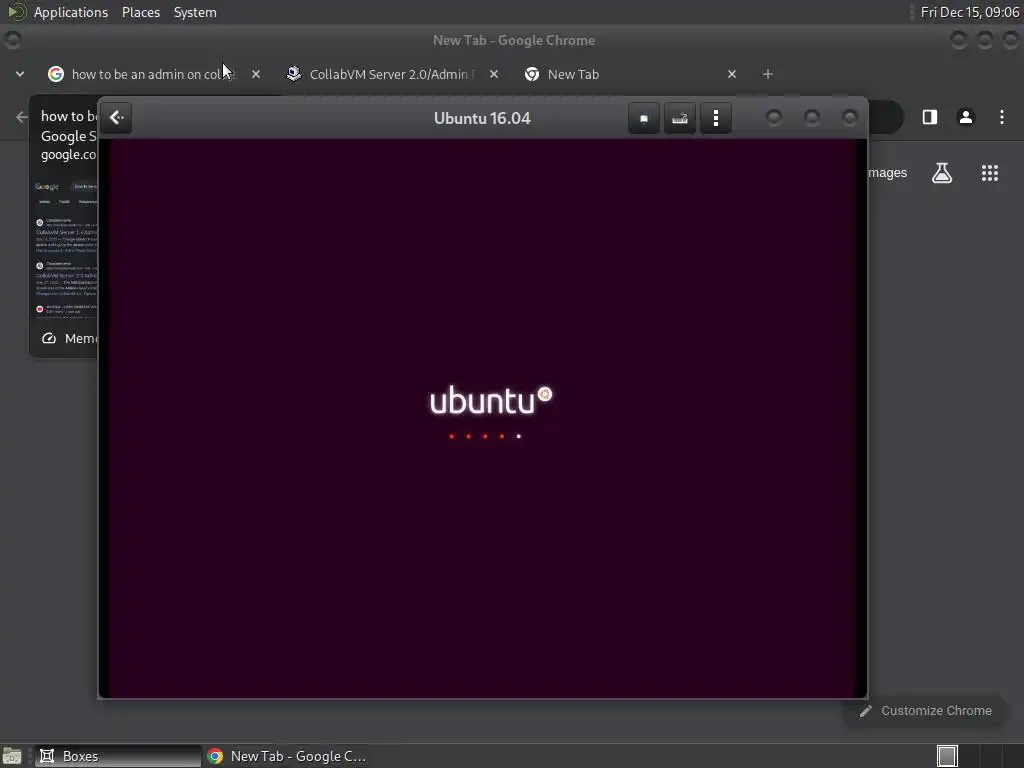Go back in the Boxes Ubuntu 16.04 window
Screen dimensions: 1024x768
click(117, 118)
